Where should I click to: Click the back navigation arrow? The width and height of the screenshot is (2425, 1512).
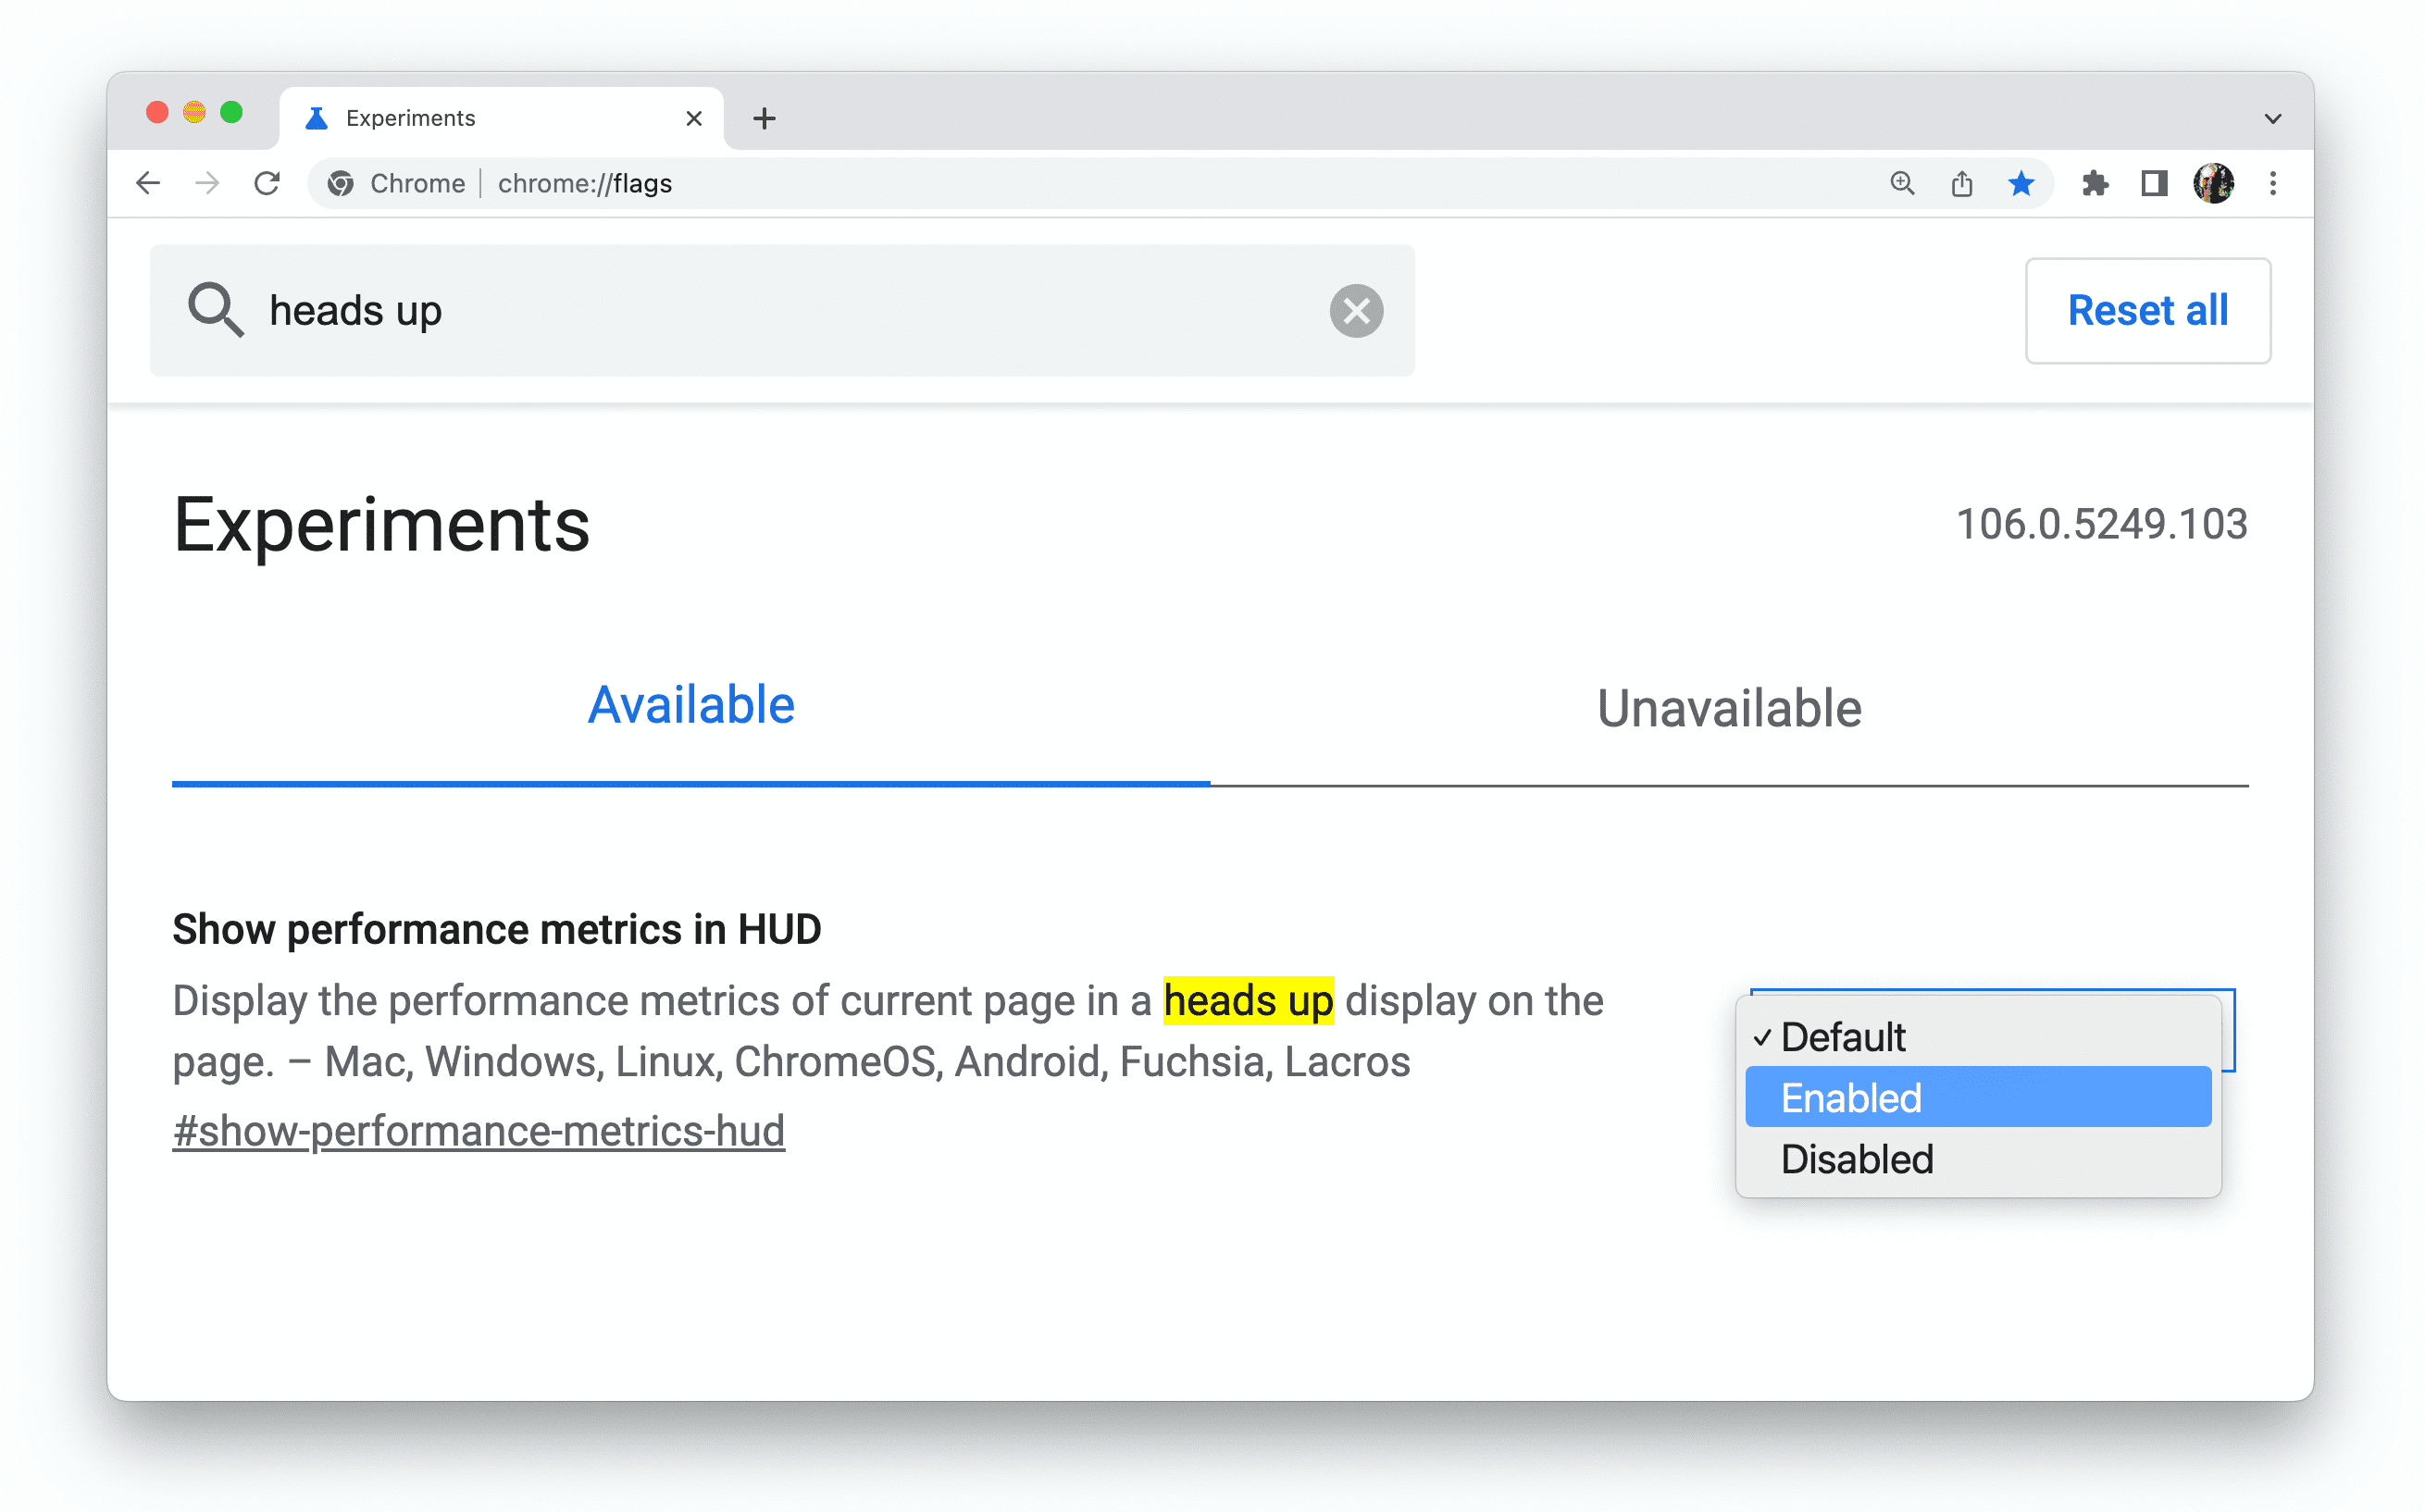[148, 183]
